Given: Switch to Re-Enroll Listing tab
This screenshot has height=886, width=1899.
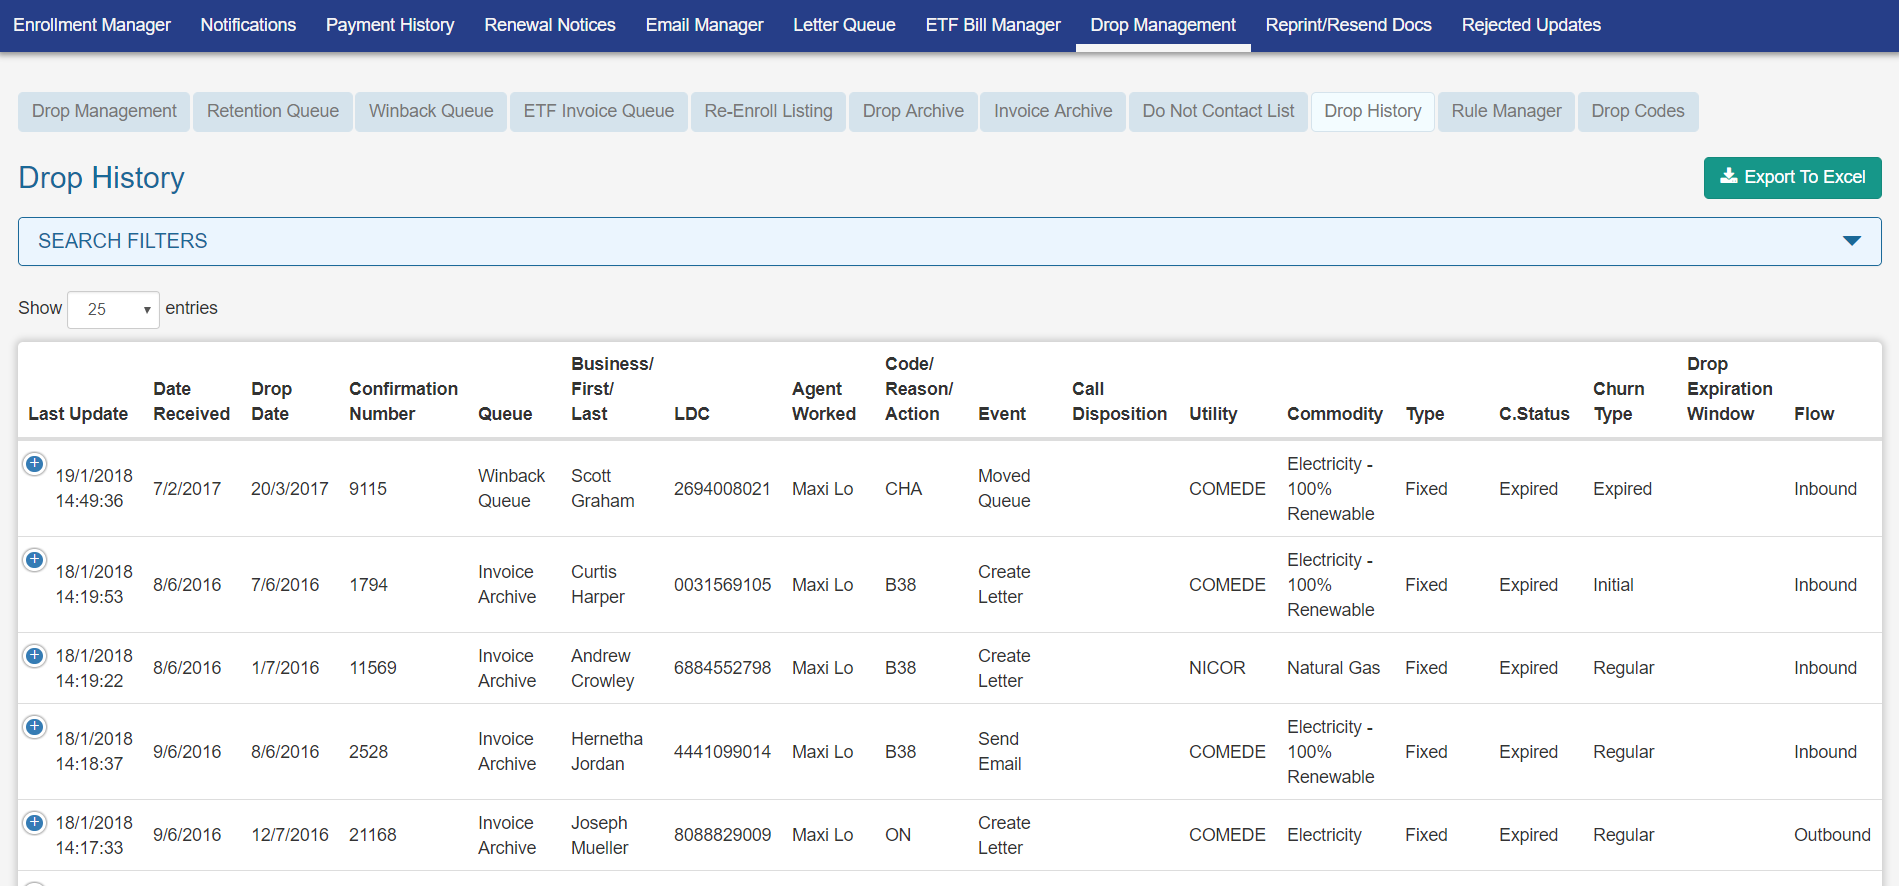Looking at the screenshot, I should tap(768, 111).
